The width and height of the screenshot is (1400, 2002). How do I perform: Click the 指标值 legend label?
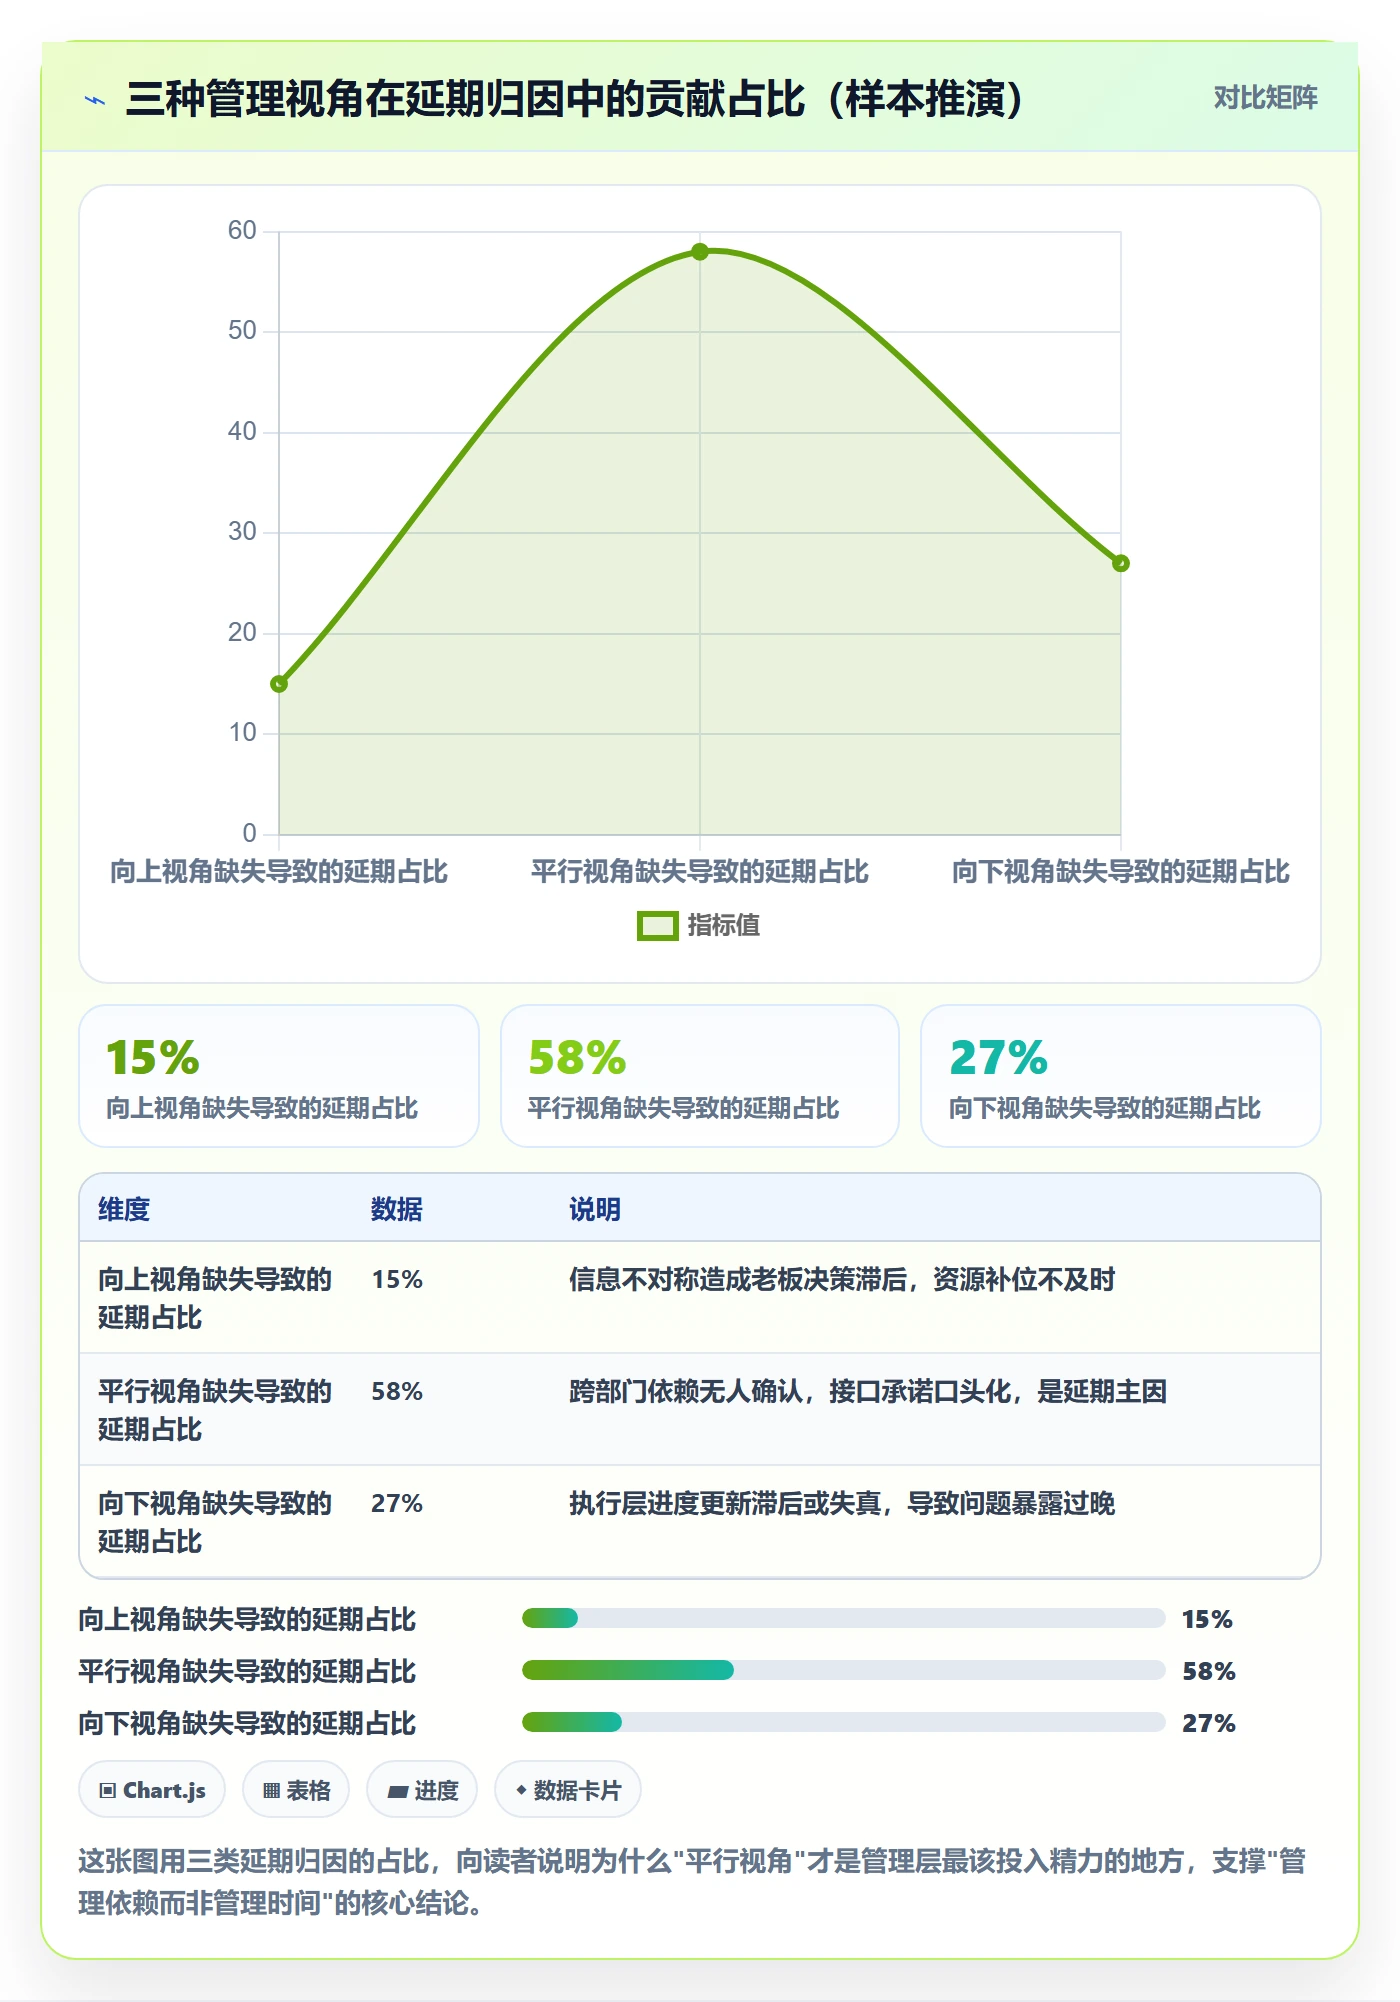pos(723,926)
